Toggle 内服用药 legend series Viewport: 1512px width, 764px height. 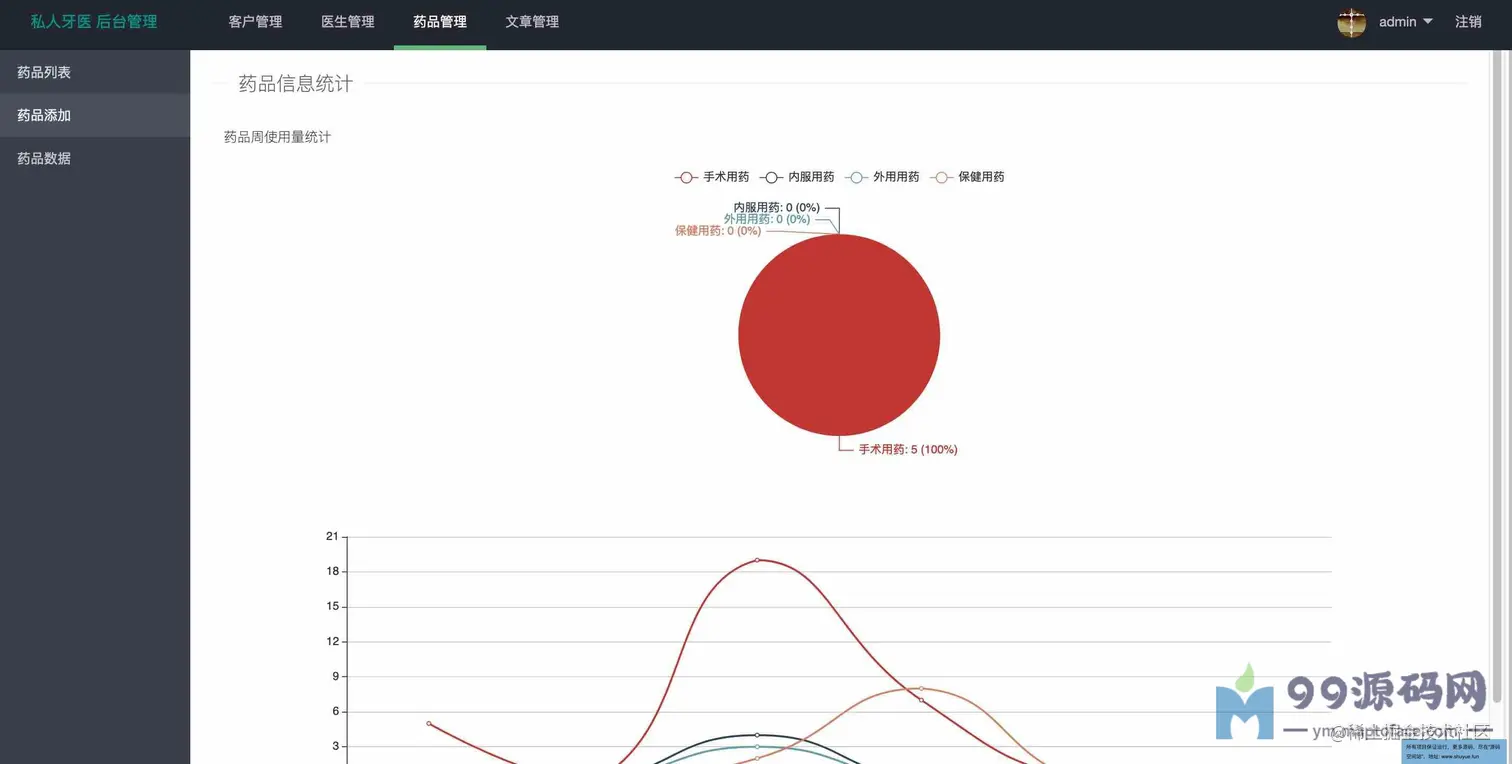pos(797,177)
